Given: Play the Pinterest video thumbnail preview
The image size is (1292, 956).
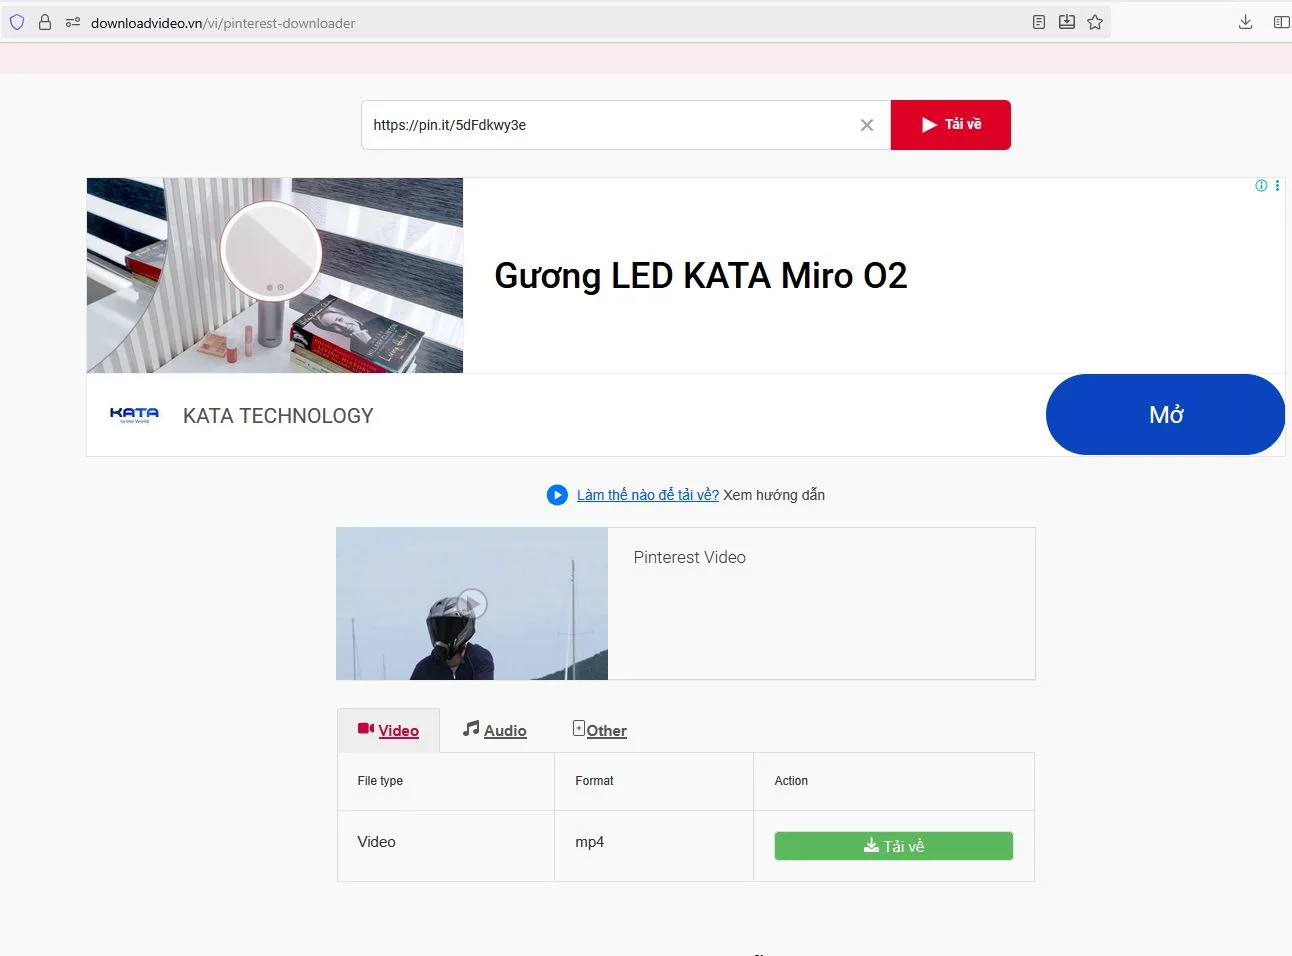Looking at the screenshot, I should pos(471,603).
